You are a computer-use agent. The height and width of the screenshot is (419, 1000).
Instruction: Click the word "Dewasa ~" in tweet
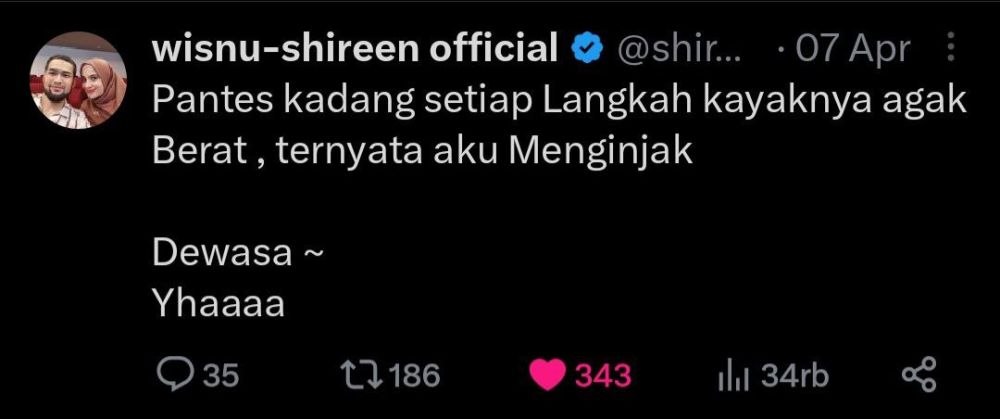(x=238, y=254)
